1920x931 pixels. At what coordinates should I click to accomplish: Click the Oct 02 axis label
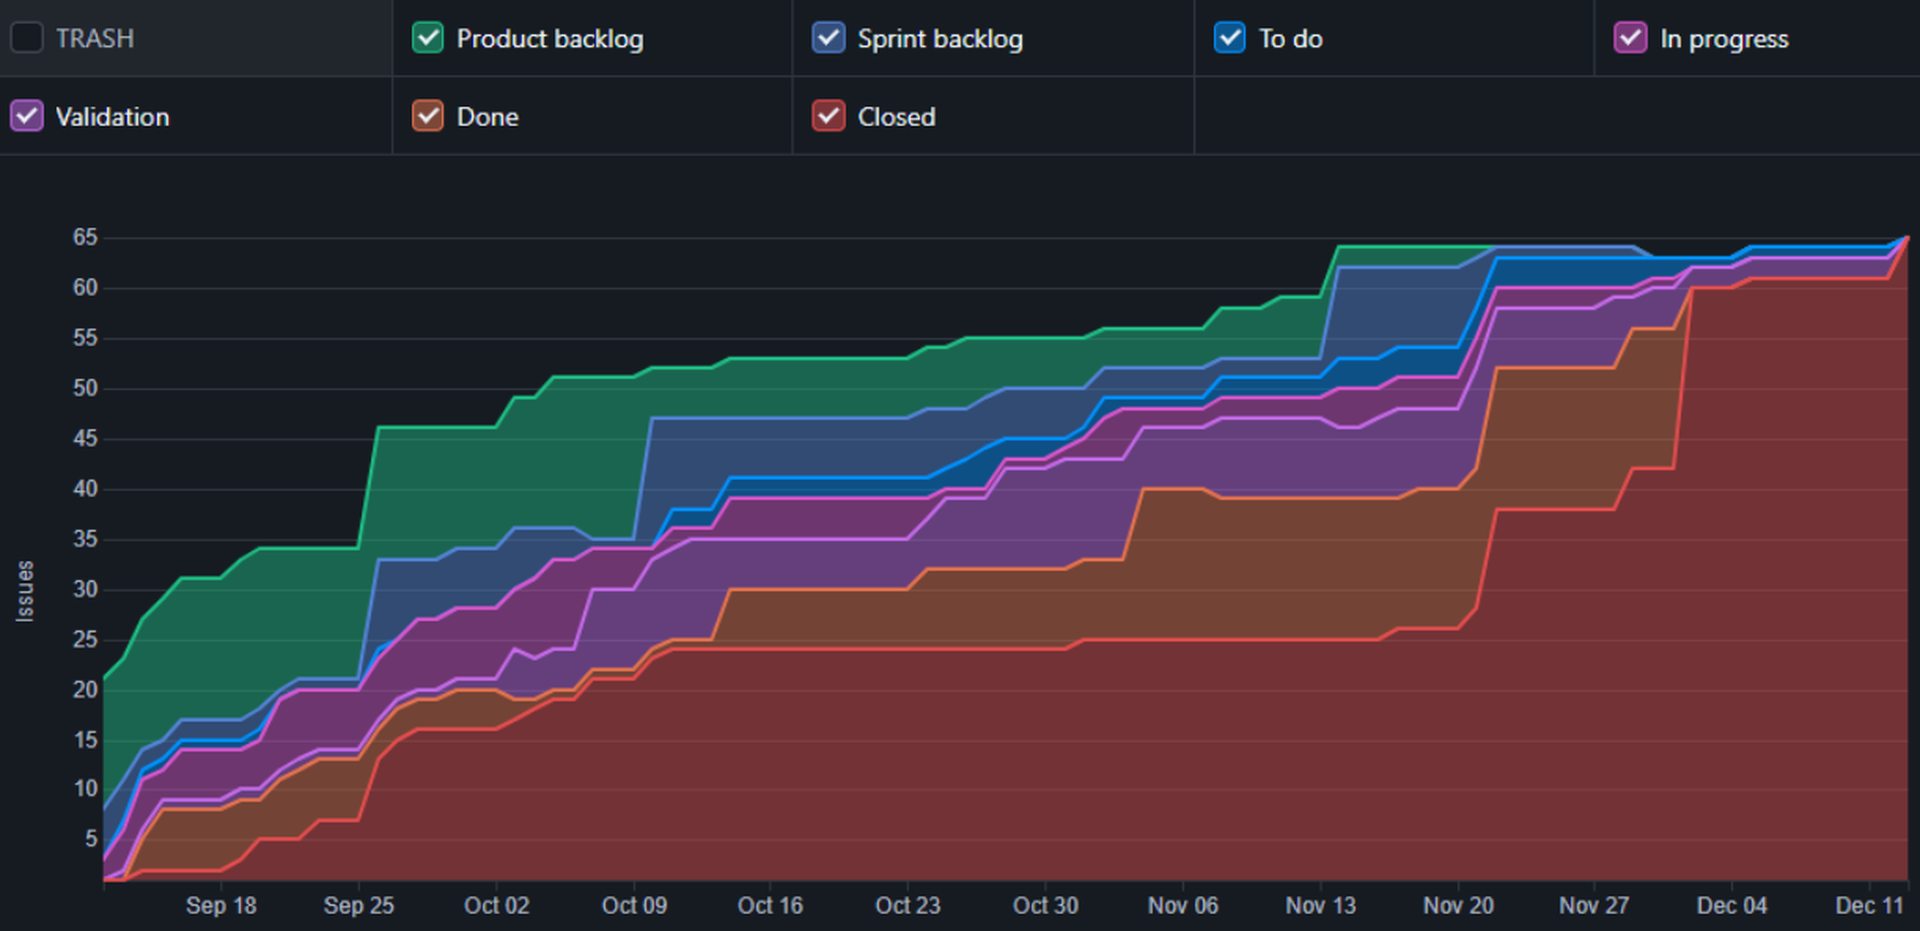(497, 906)
